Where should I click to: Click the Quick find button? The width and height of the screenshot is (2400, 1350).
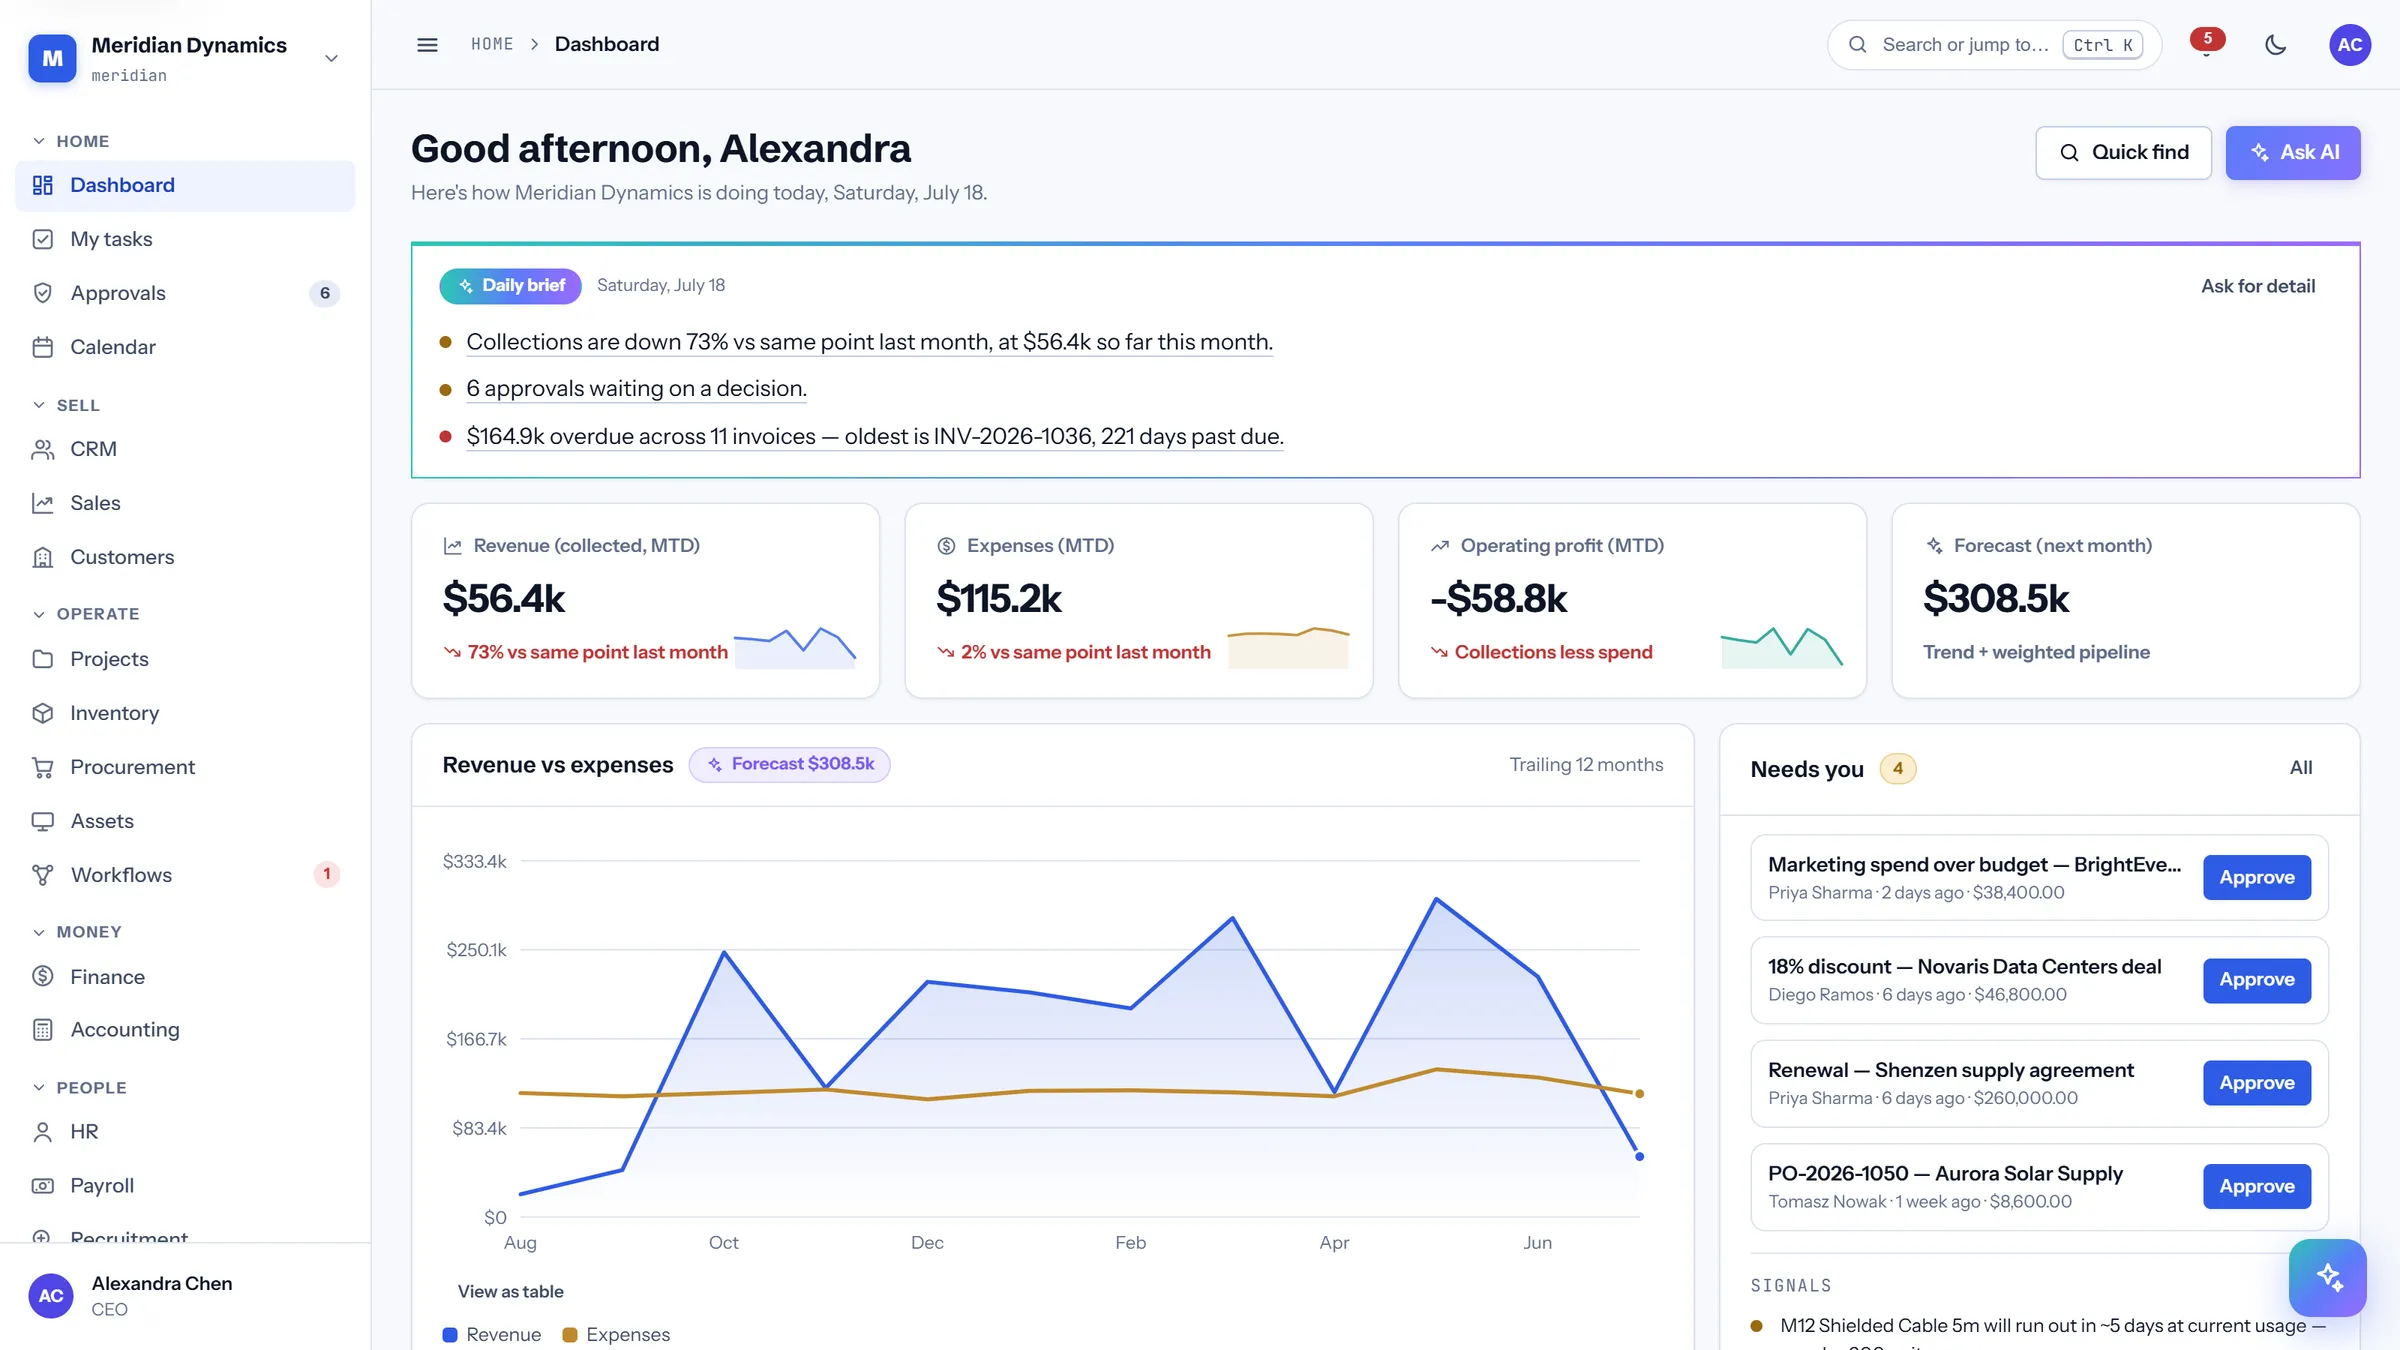2123,152
